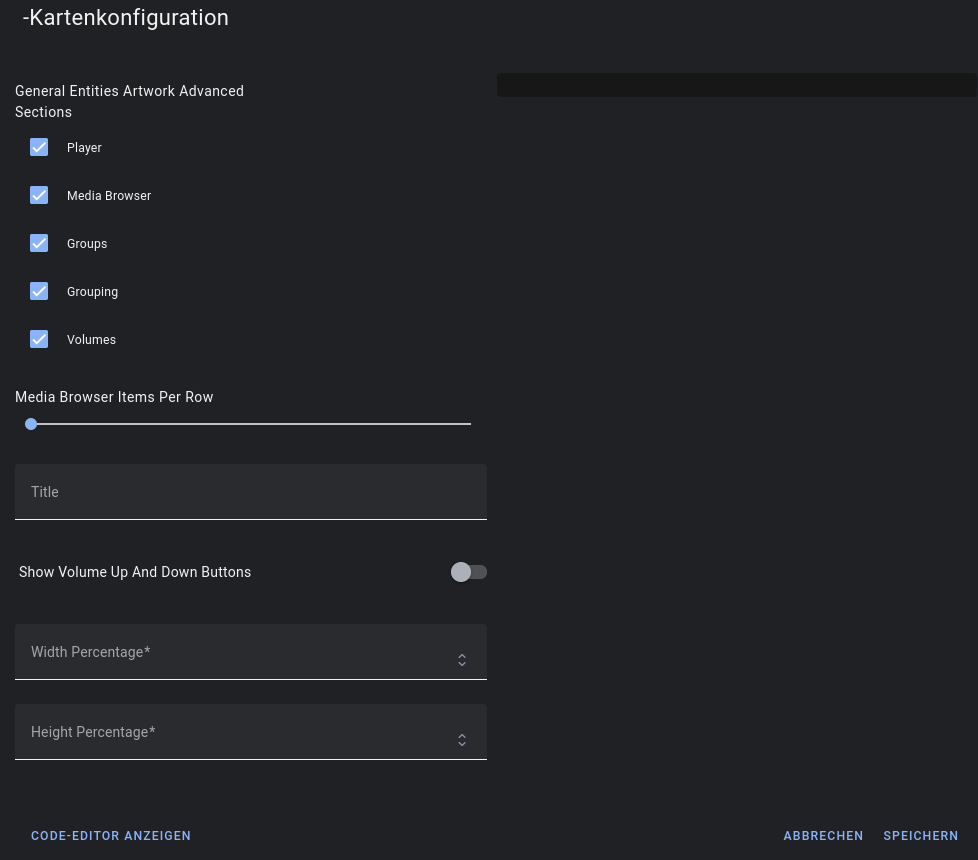Click Code-Editor anzeigen button
978x860 pixels.
pyautogui.click(x=111, y=836)
